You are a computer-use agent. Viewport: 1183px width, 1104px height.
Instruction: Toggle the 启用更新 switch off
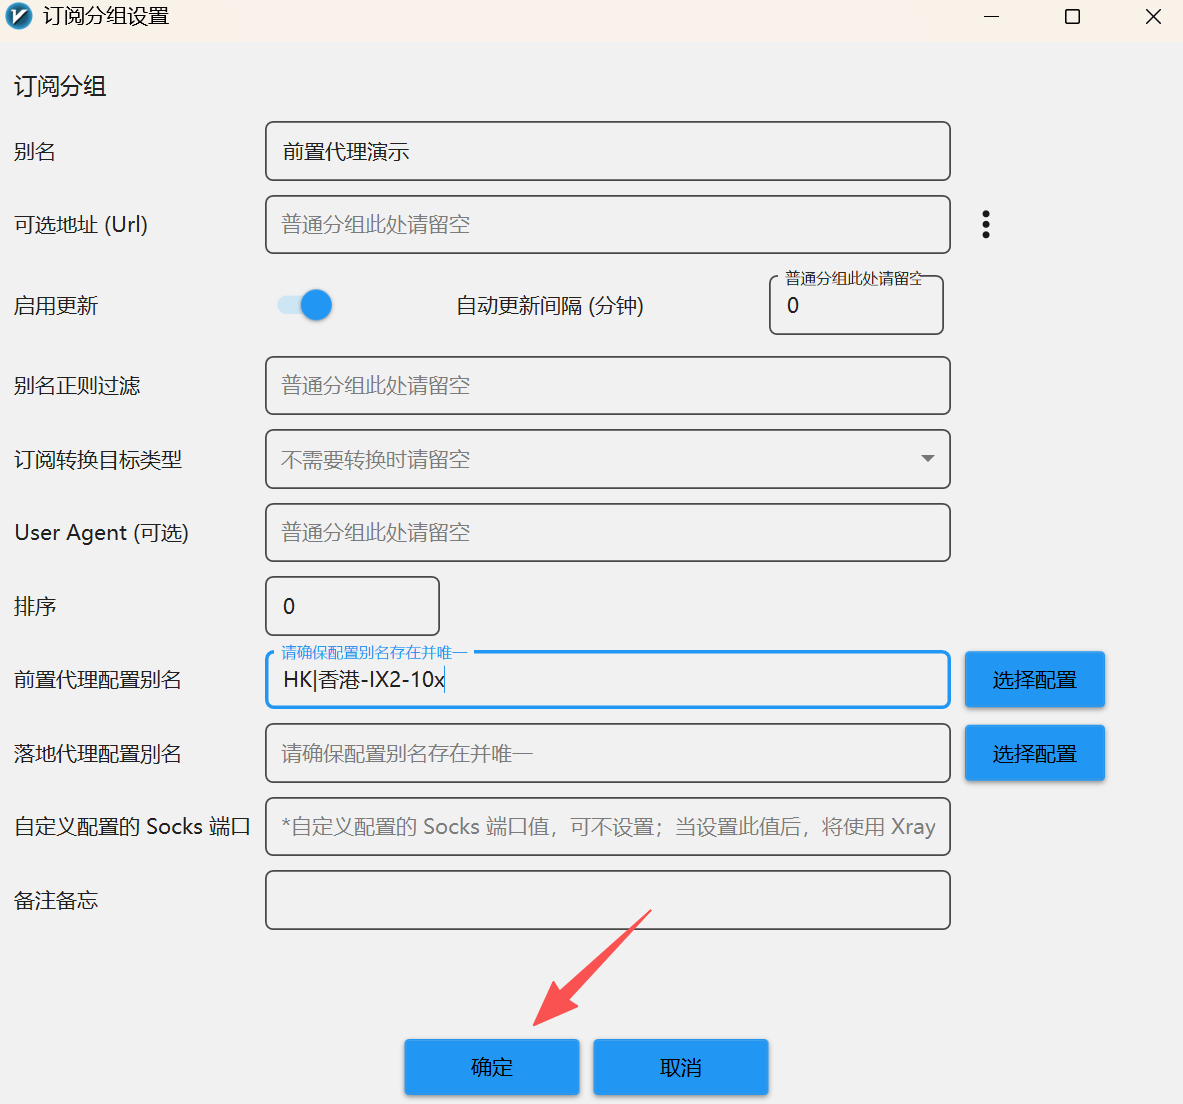[x=305, y=305]
